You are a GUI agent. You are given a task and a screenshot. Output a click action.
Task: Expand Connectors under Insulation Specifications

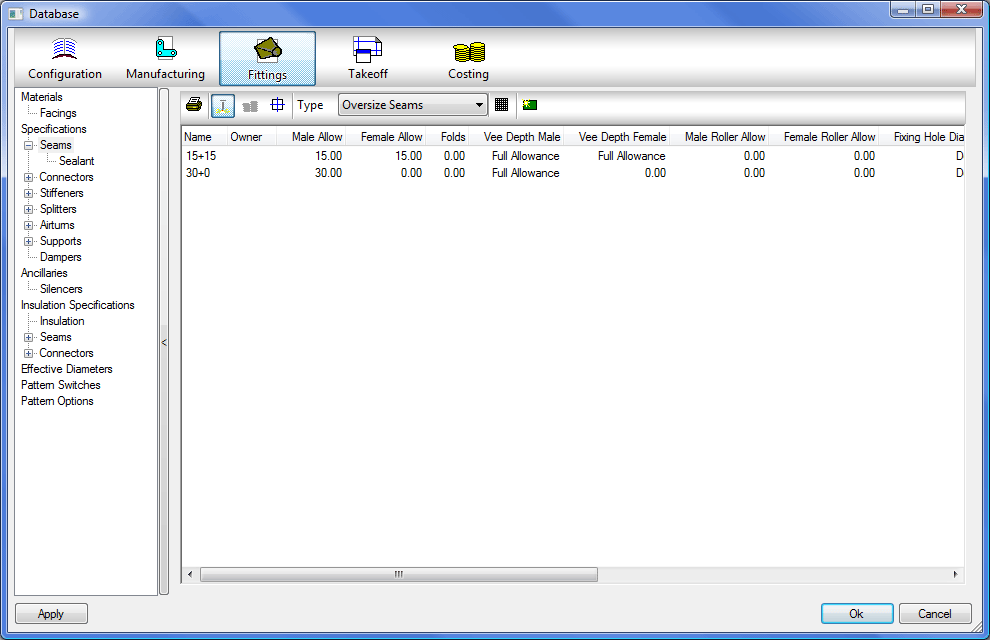coord(28,353)
